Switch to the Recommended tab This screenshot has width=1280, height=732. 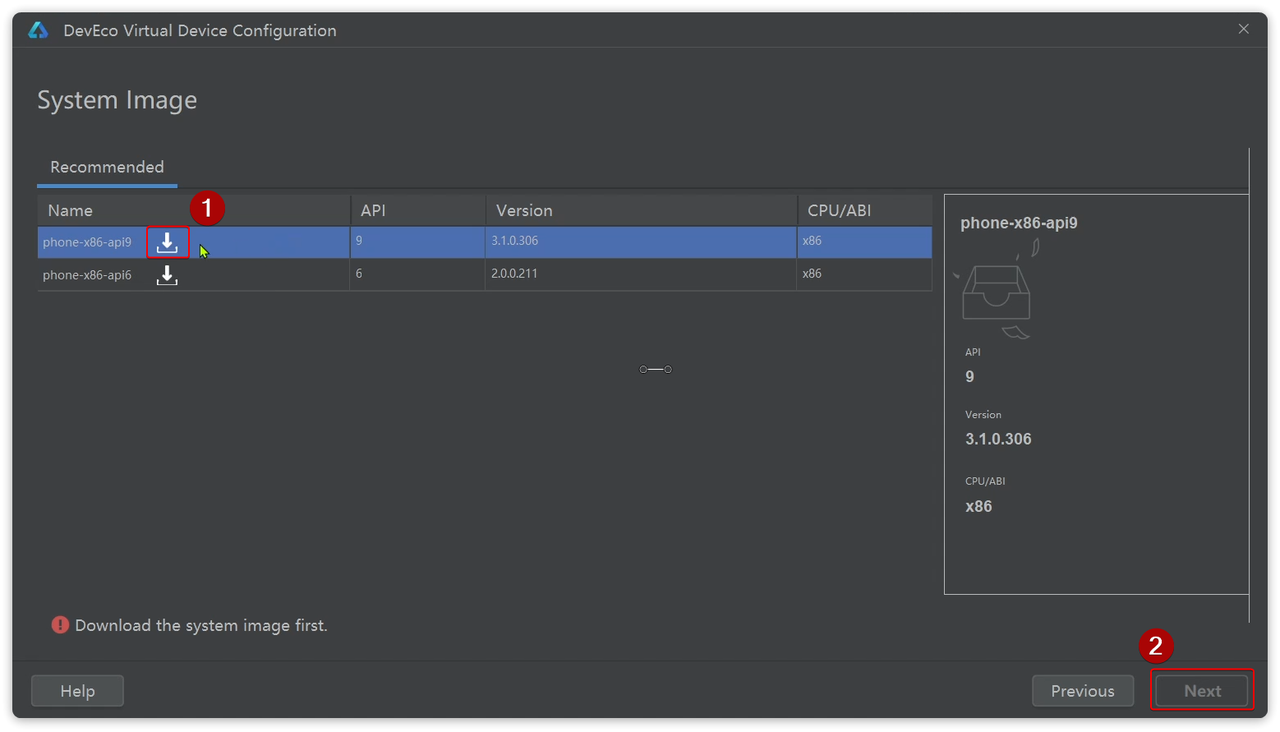click(107, 167)
